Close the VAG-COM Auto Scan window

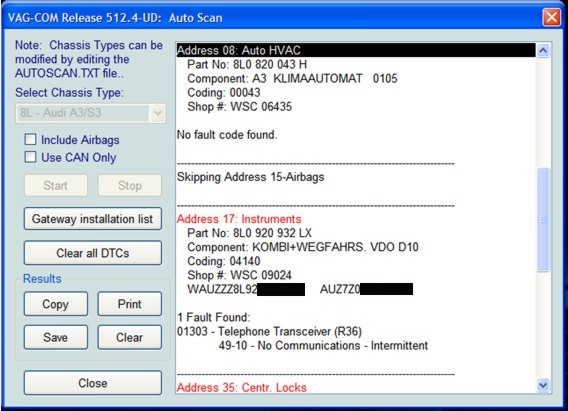coord(551,17)
